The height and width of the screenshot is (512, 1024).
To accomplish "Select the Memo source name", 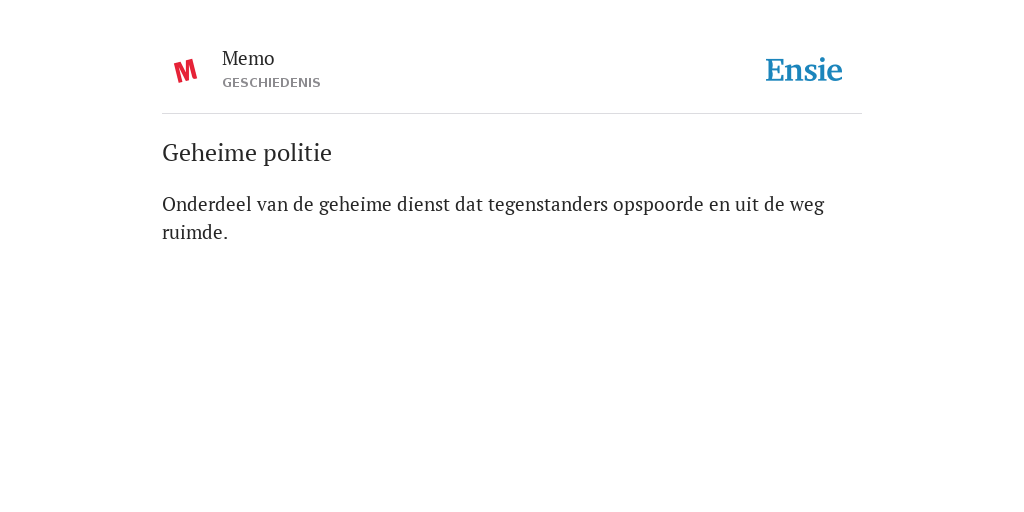I will 248,59.
